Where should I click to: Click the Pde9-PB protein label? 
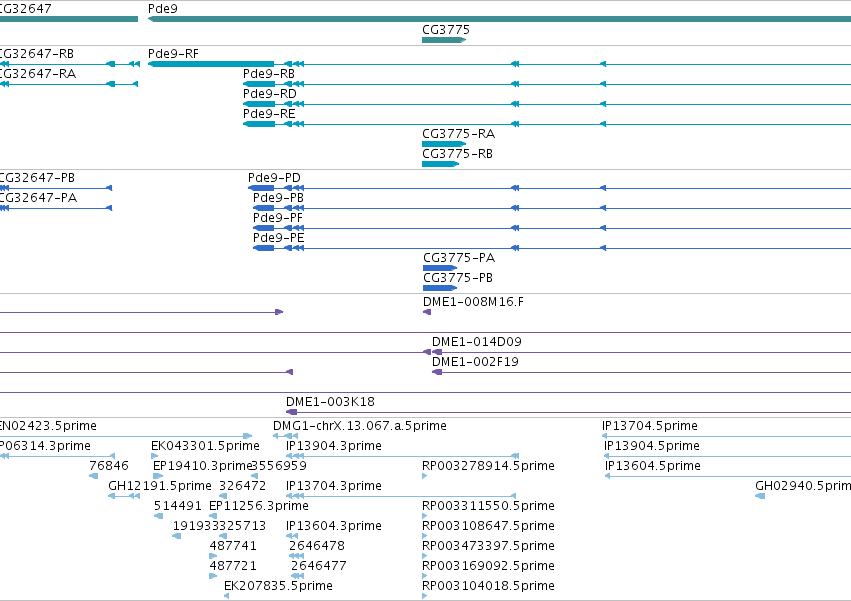tap(278, 198)
